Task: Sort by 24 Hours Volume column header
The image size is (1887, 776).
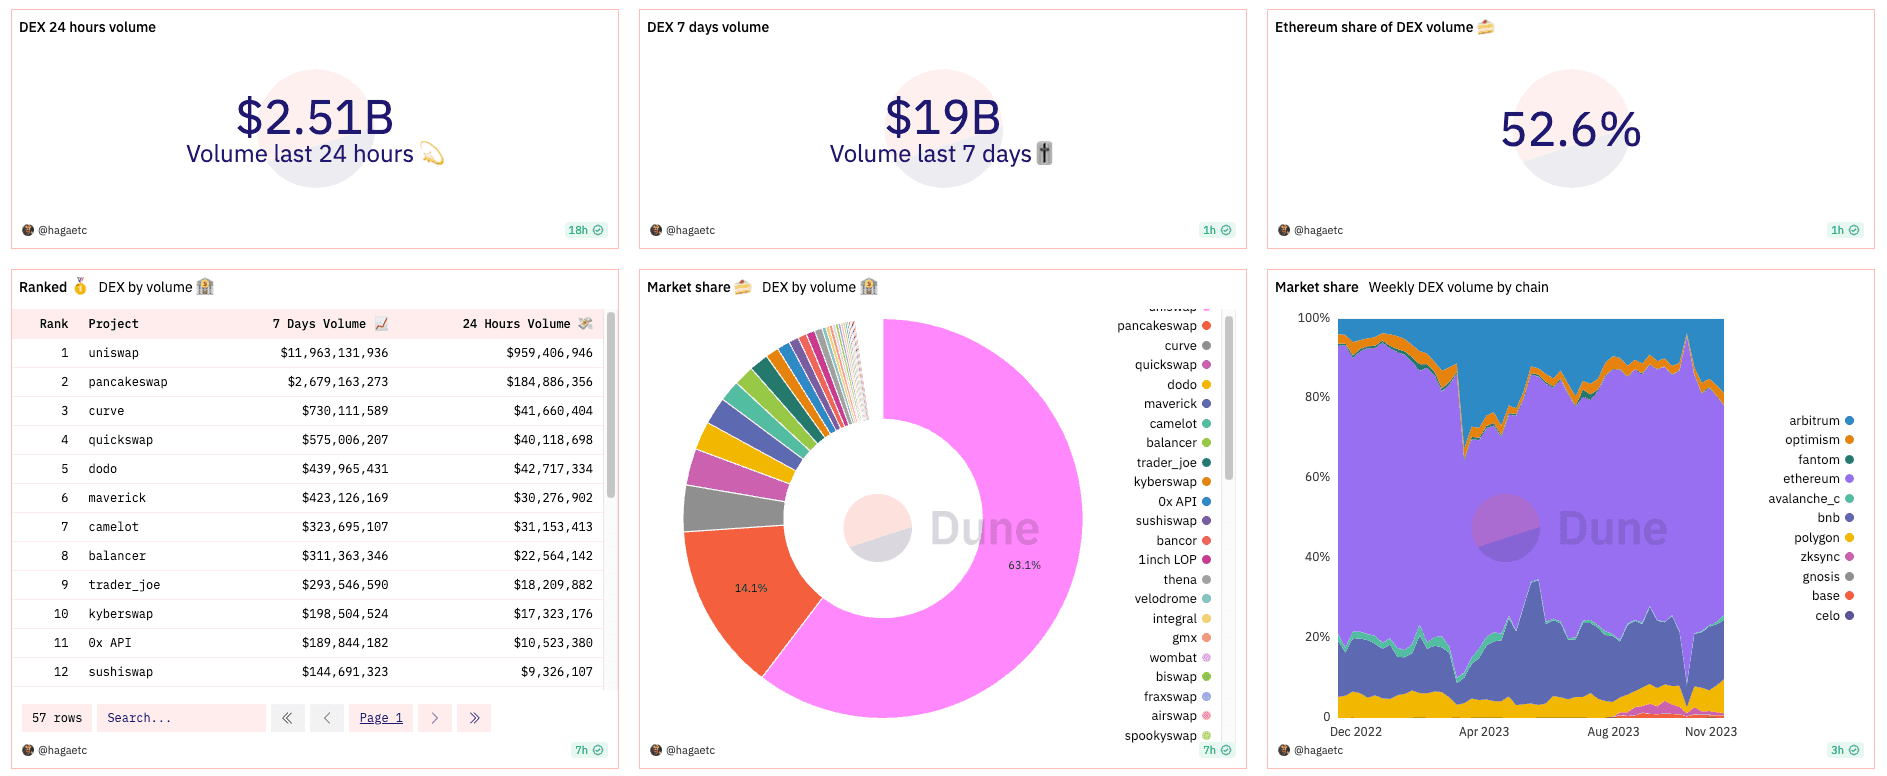Action: 516,324
